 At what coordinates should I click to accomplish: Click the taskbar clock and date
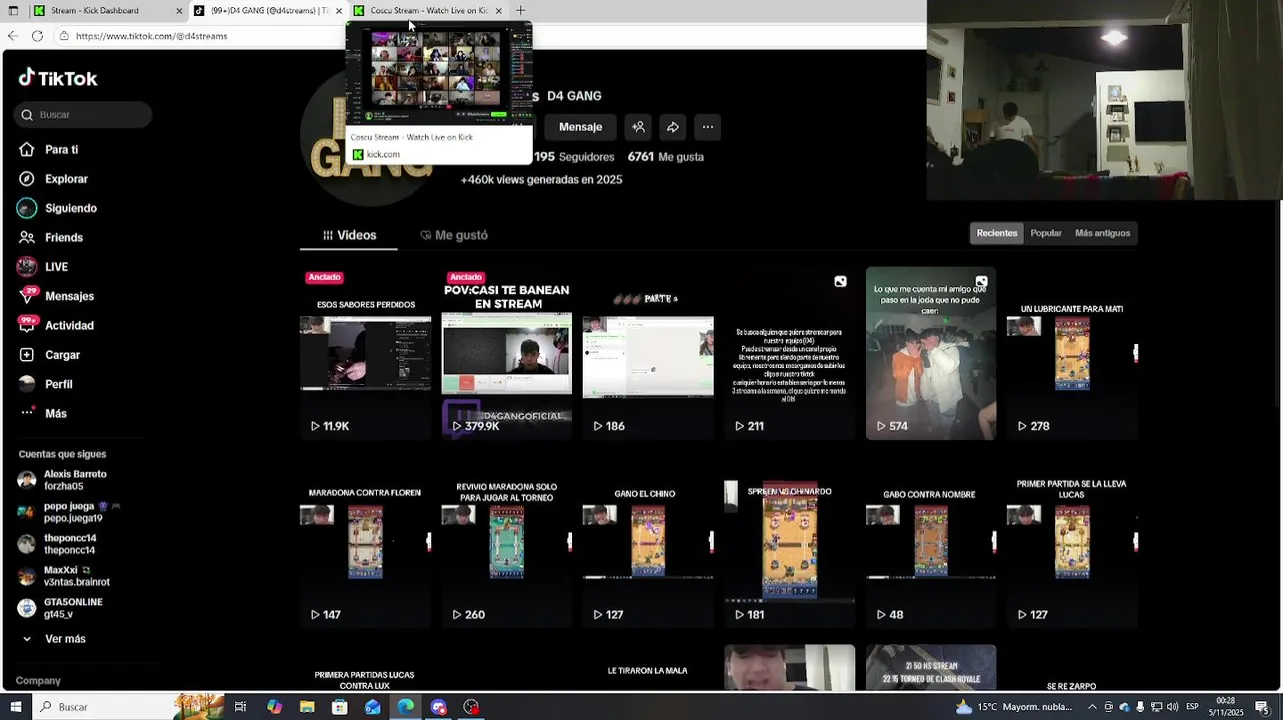1226,707
